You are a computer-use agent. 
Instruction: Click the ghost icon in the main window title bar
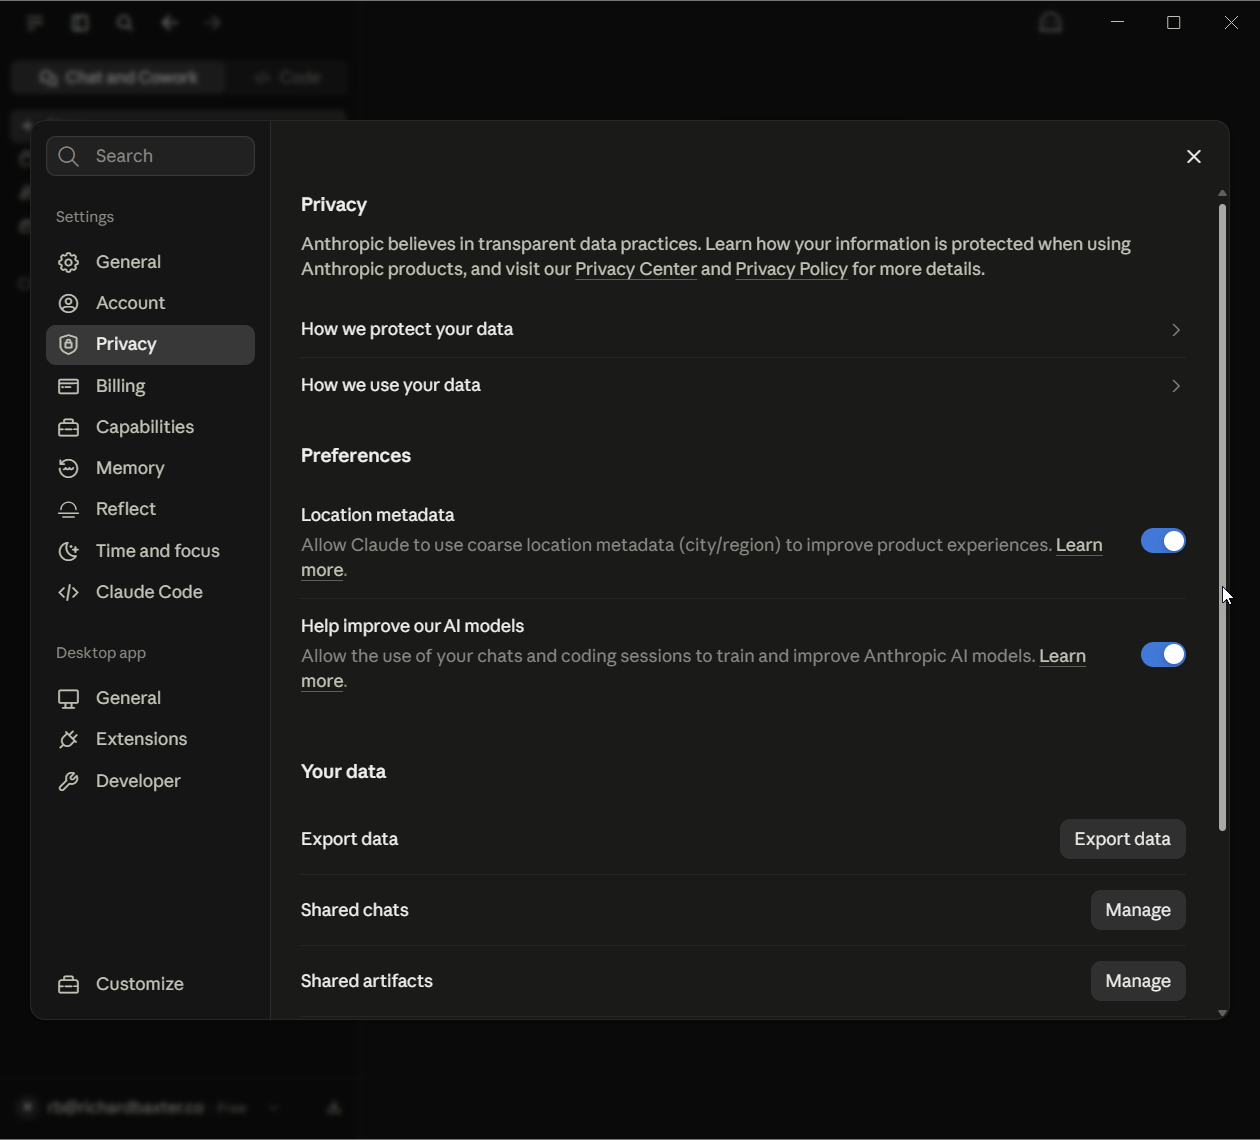click(x=1050, y=22)
